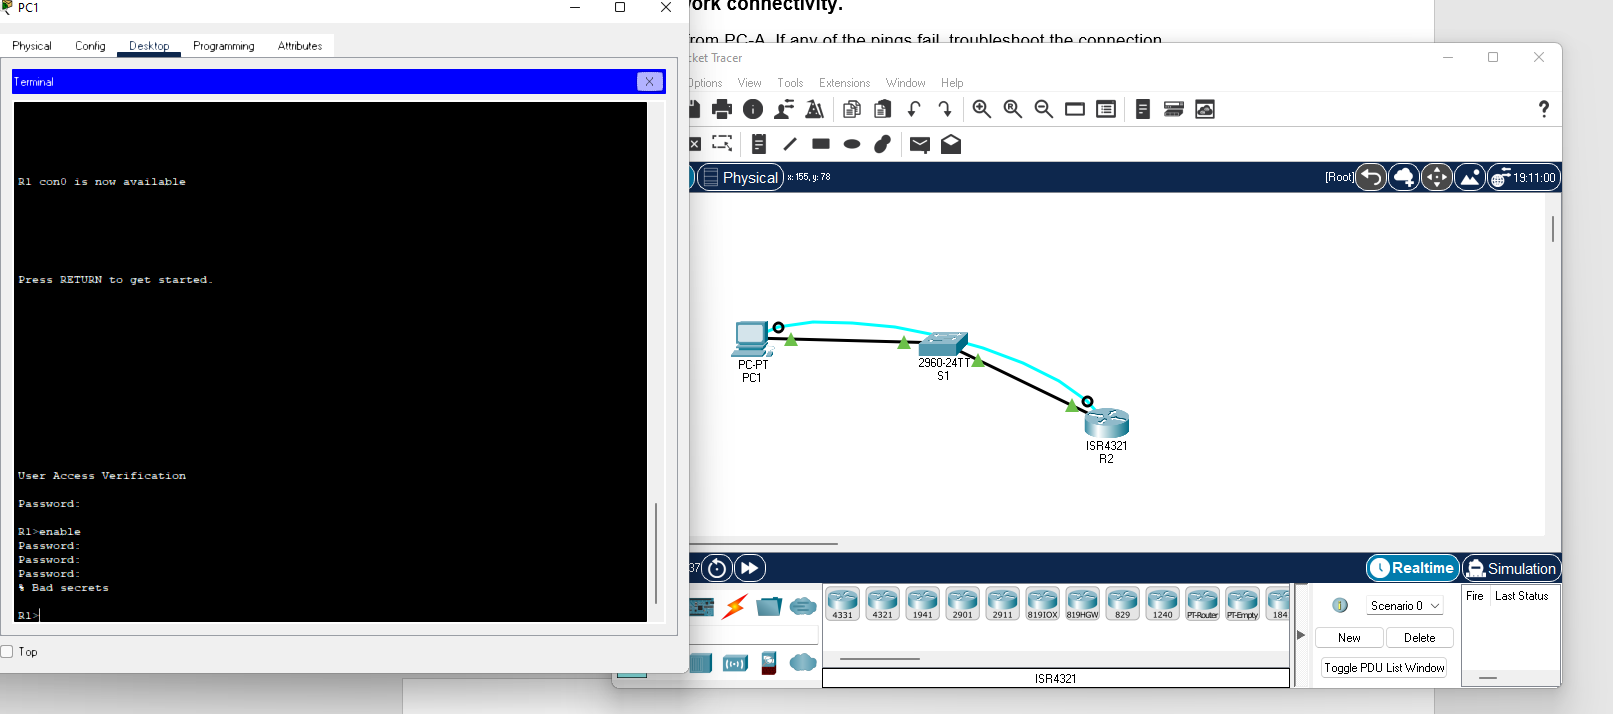Open the Programming tab
1613x714 pixels.
pos(224,46)
